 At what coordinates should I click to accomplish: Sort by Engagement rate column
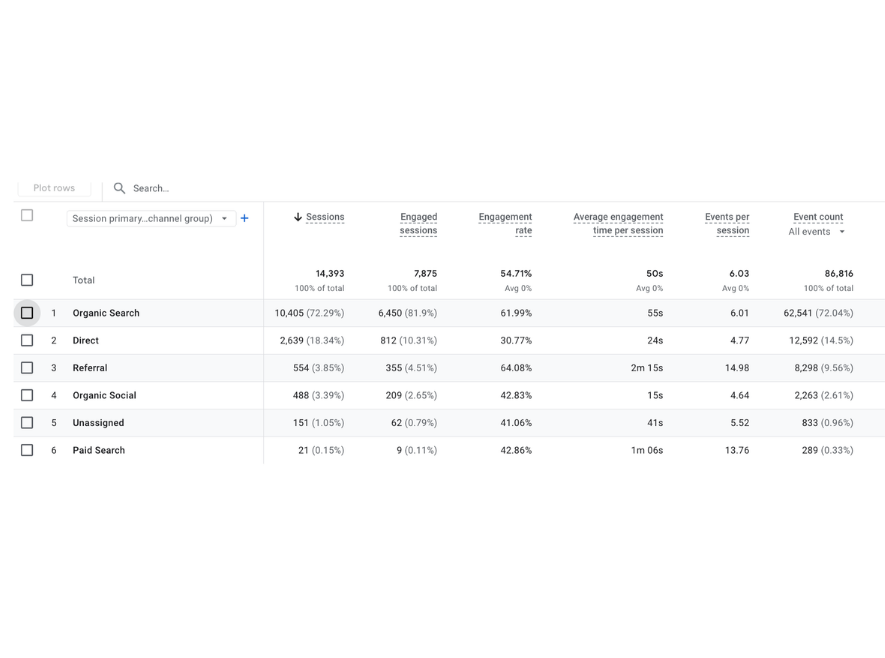505,222
